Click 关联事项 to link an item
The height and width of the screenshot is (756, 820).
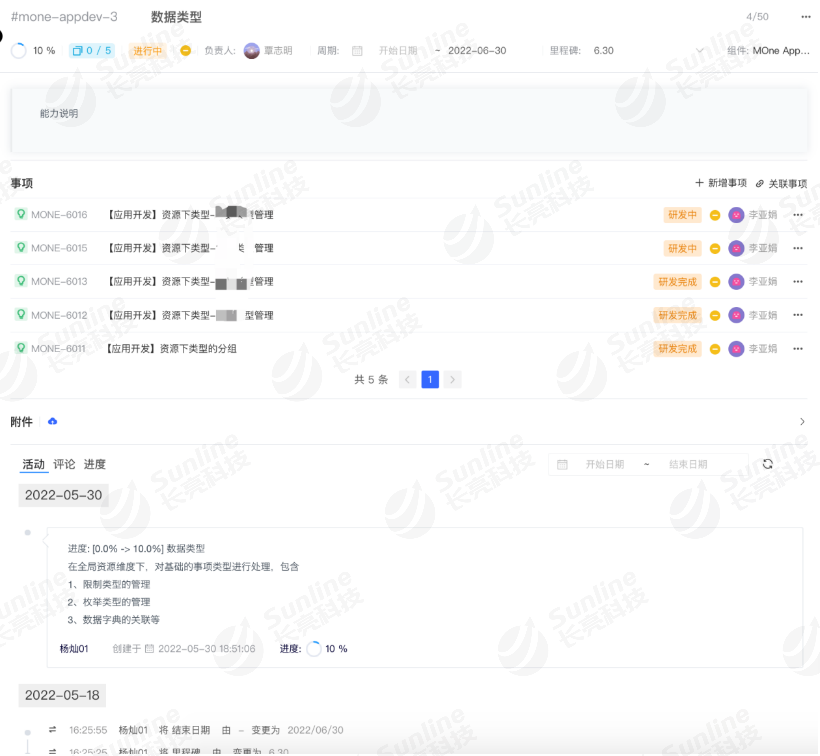click(x=781, y=184)
